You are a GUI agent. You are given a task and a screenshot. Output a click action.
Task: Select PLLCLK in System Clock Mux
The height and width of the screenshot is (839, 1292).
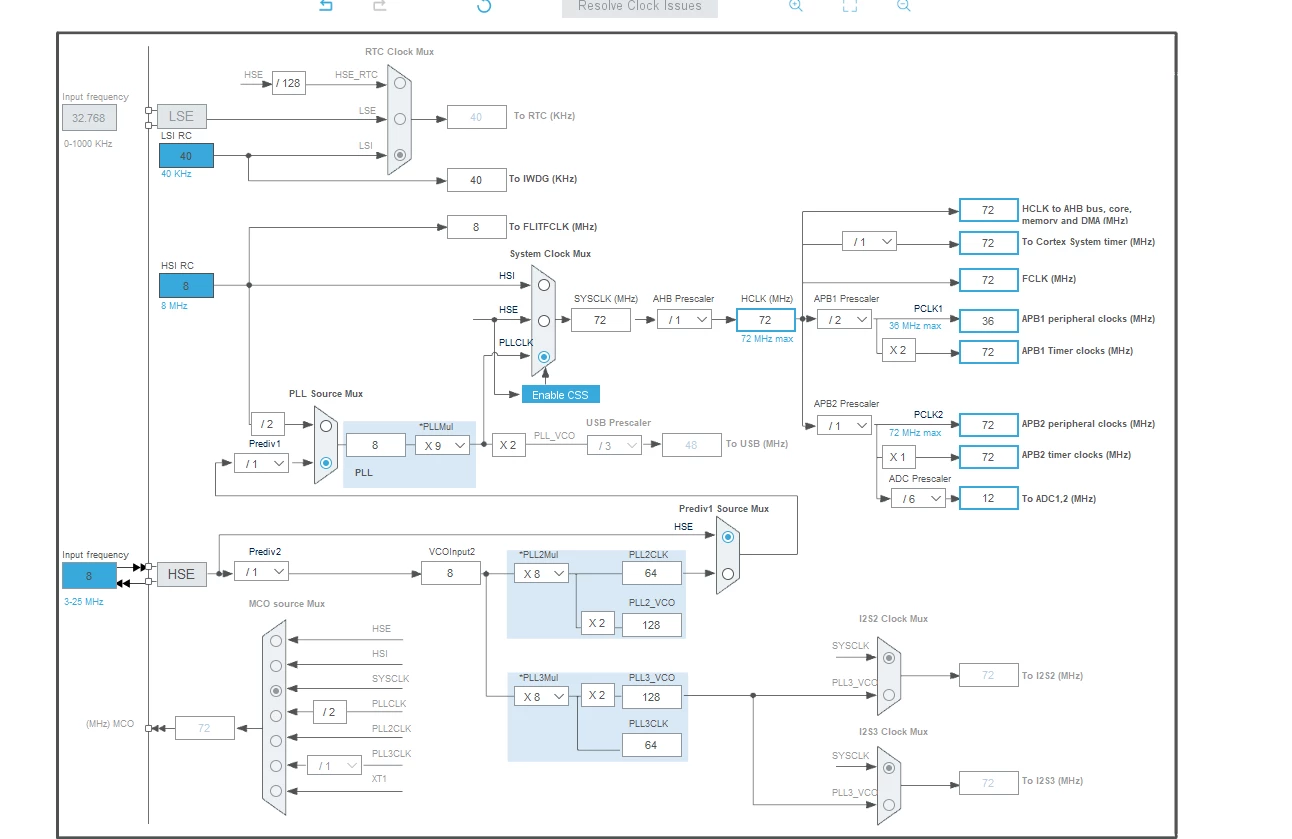(x=544, y=356)
